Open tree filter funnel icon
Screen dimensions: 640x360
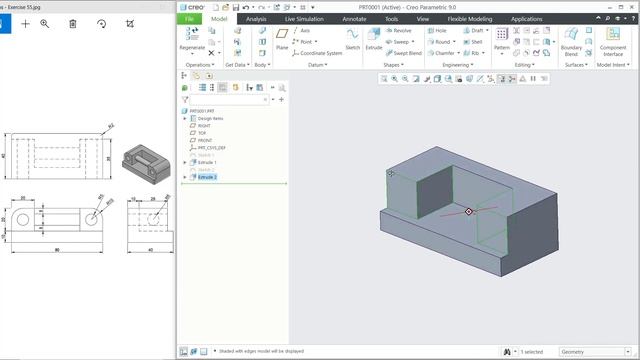pos(185,99)
